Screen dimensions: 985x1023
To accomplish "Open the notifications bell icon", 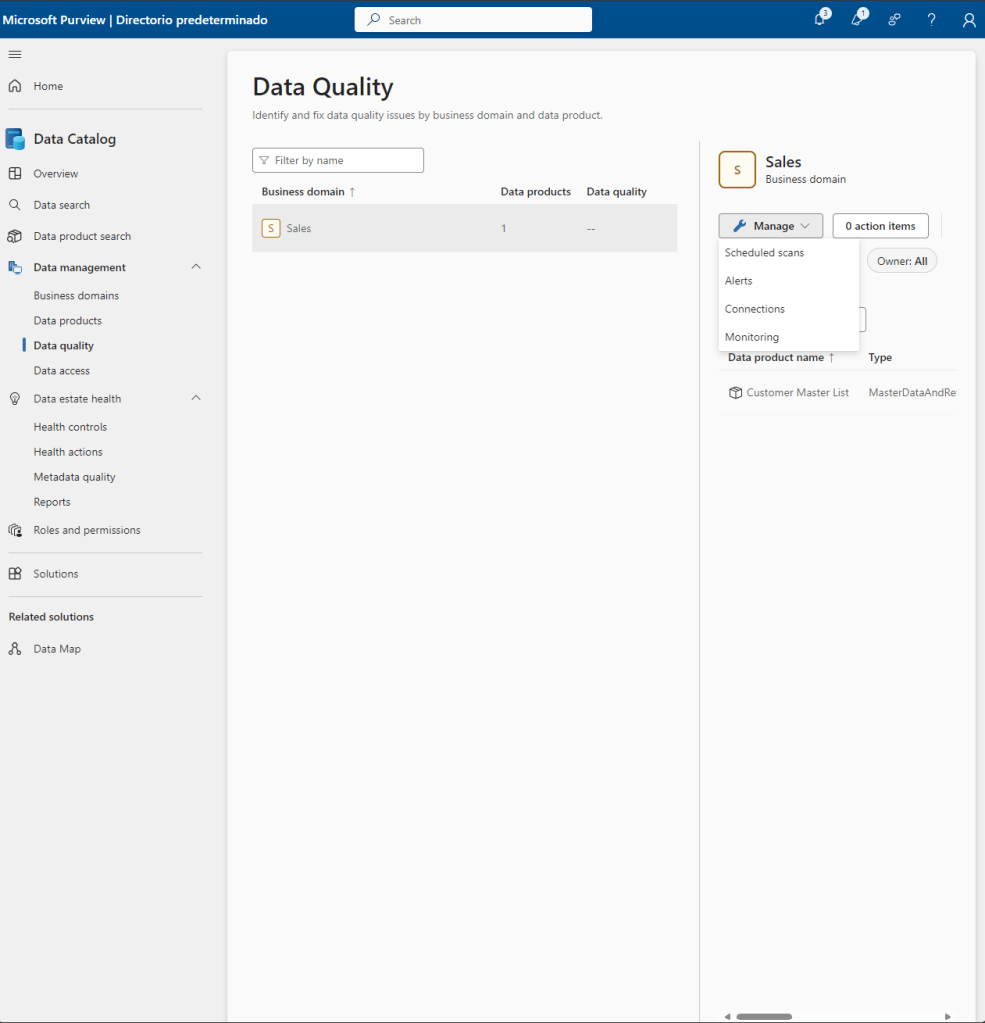I will tap(820, 20).
